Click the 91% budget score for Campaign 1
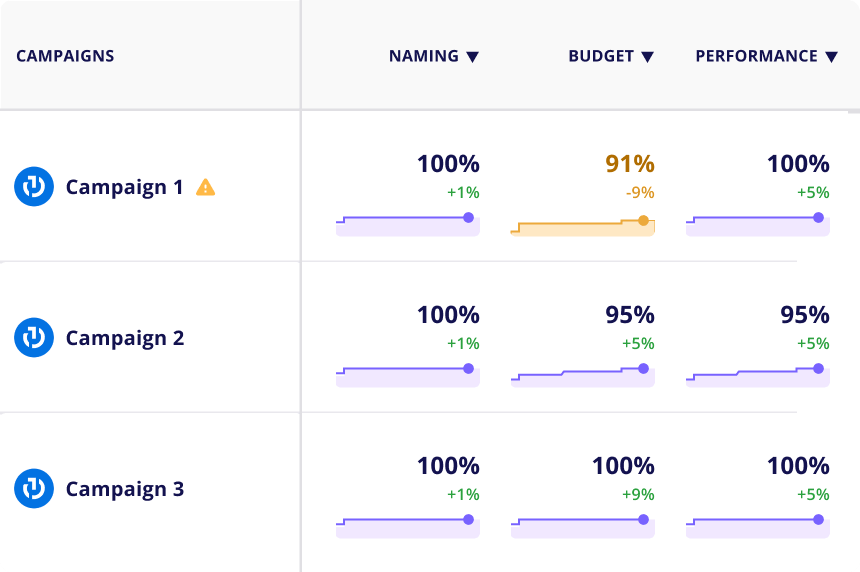The width and height of the screenshot is (860, 572). tap(629, 164)
